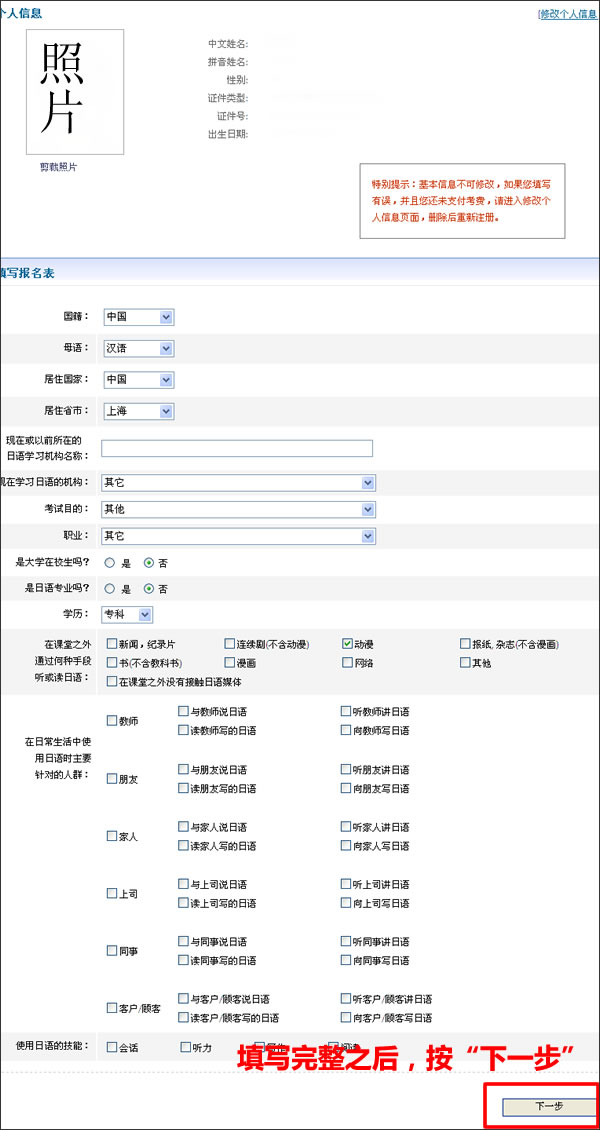Check 向同事写日语
The height and width of the screenshot is (1130, 600).
pos(346,960)
